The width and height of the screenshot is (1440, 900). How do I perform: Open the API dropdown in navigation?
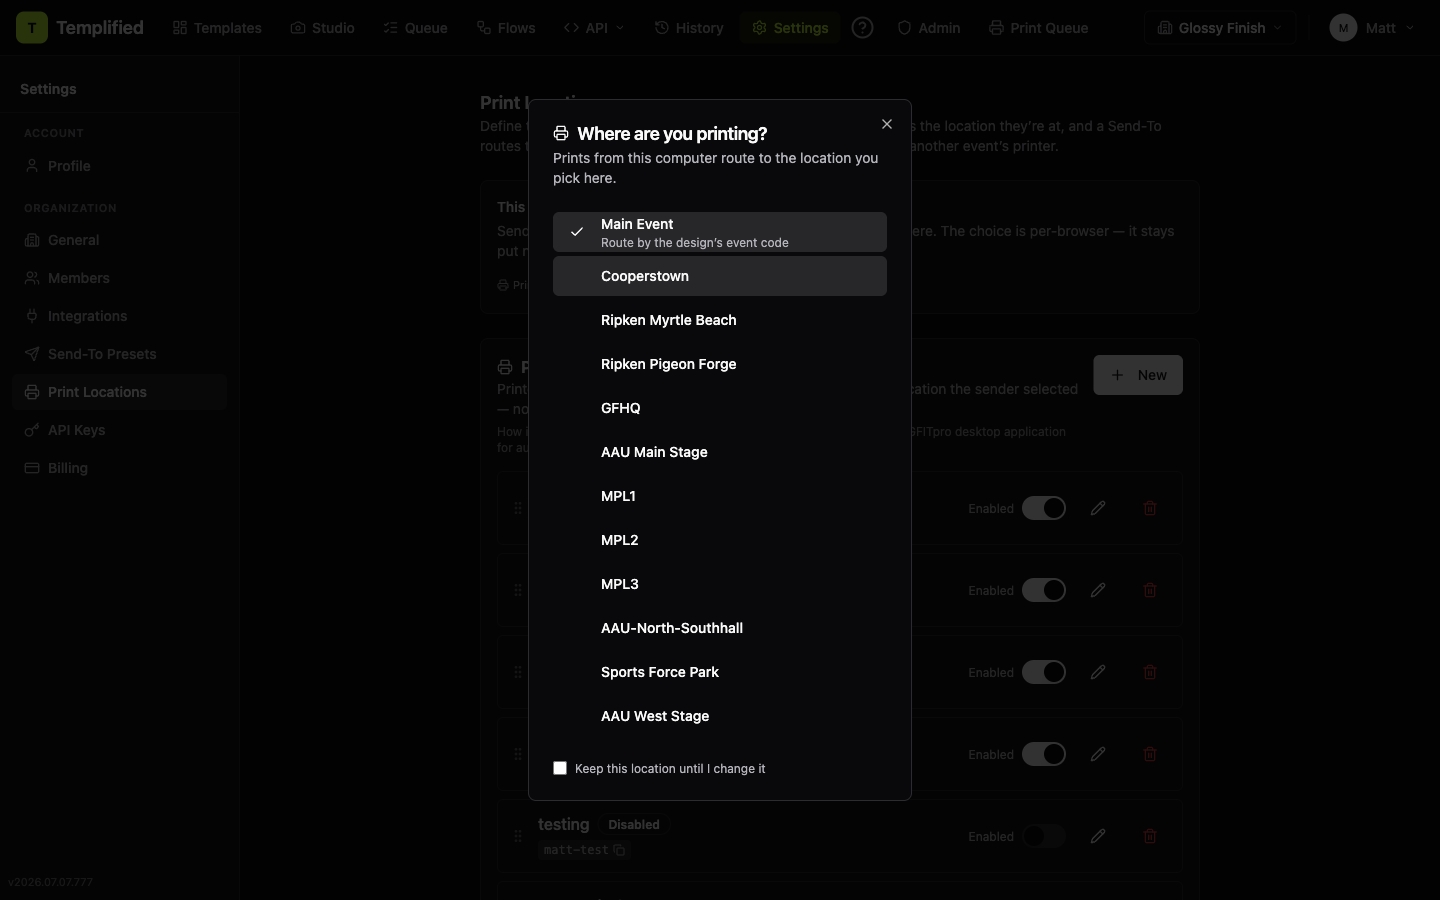click(x=594, y=28)
